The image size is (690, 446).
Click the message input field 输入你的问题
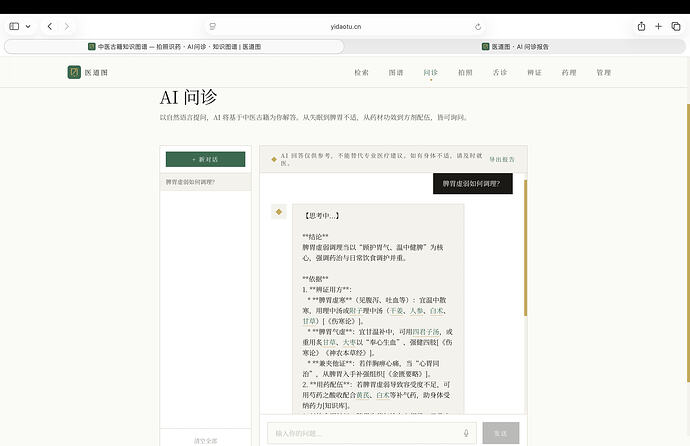pos(372,433)
